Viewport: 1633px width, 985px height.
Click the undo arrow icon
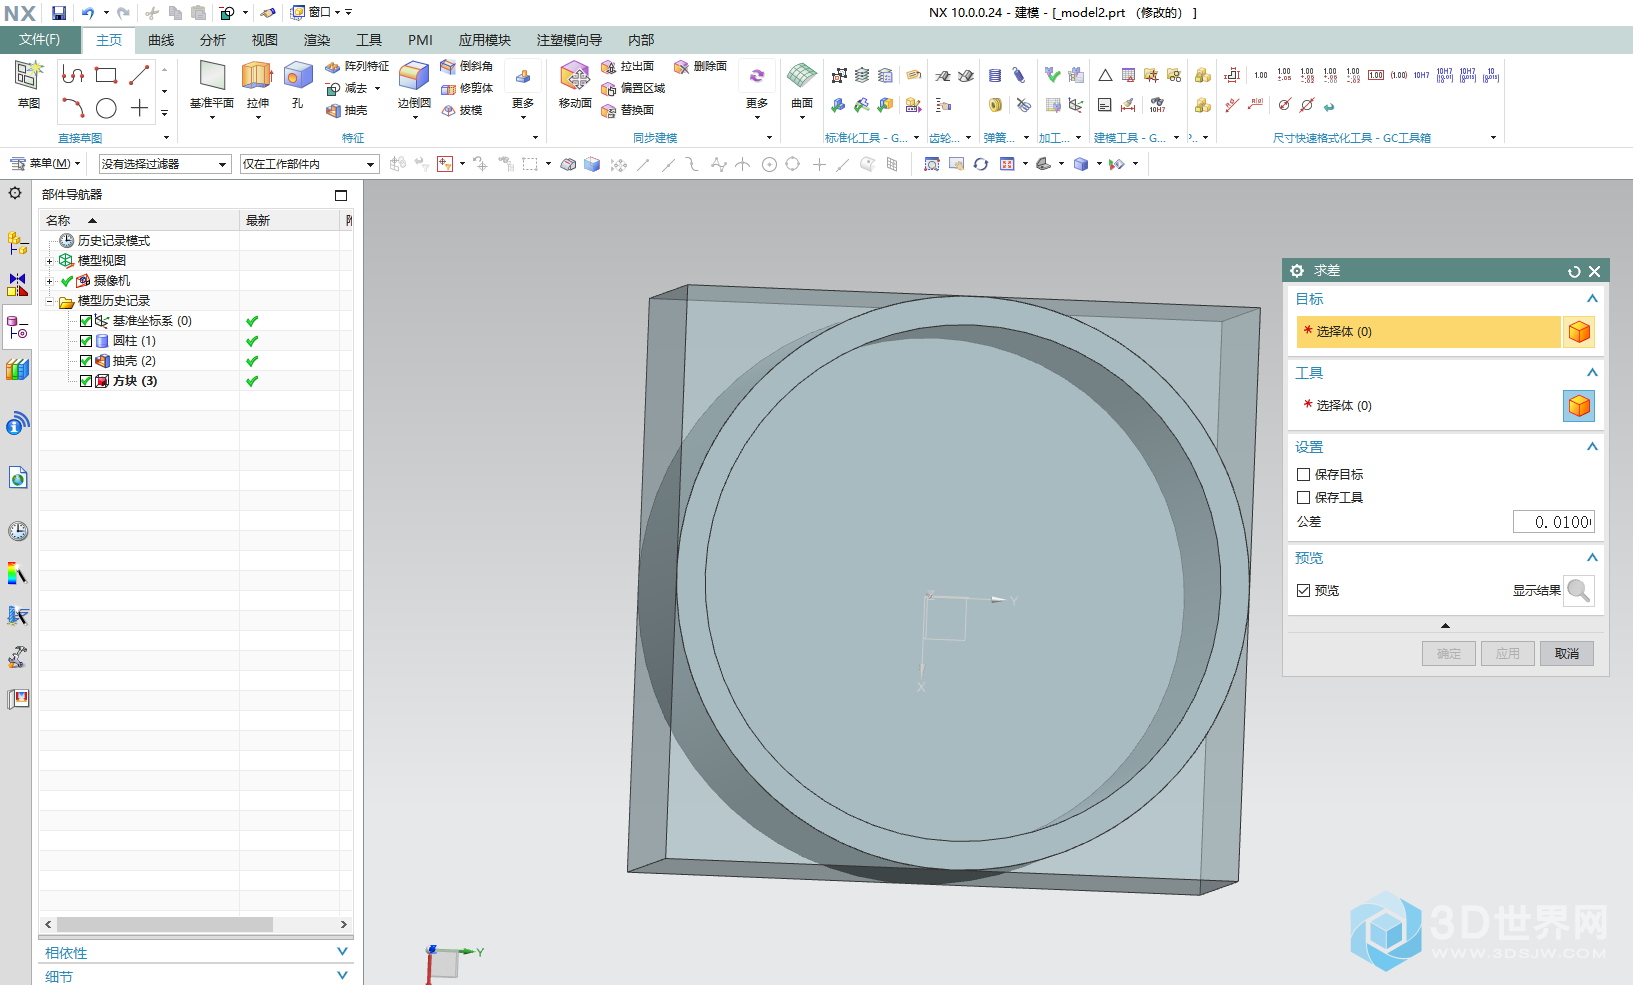click(88, 13)
